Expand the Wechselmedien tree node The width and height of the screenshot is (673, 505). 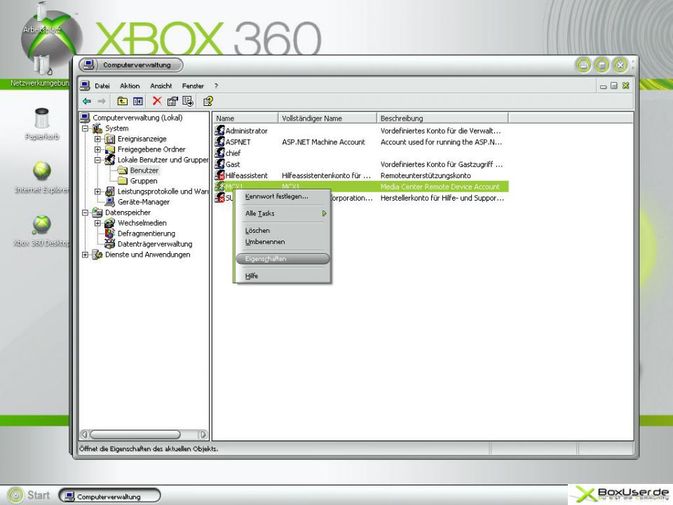pos(97,223)
